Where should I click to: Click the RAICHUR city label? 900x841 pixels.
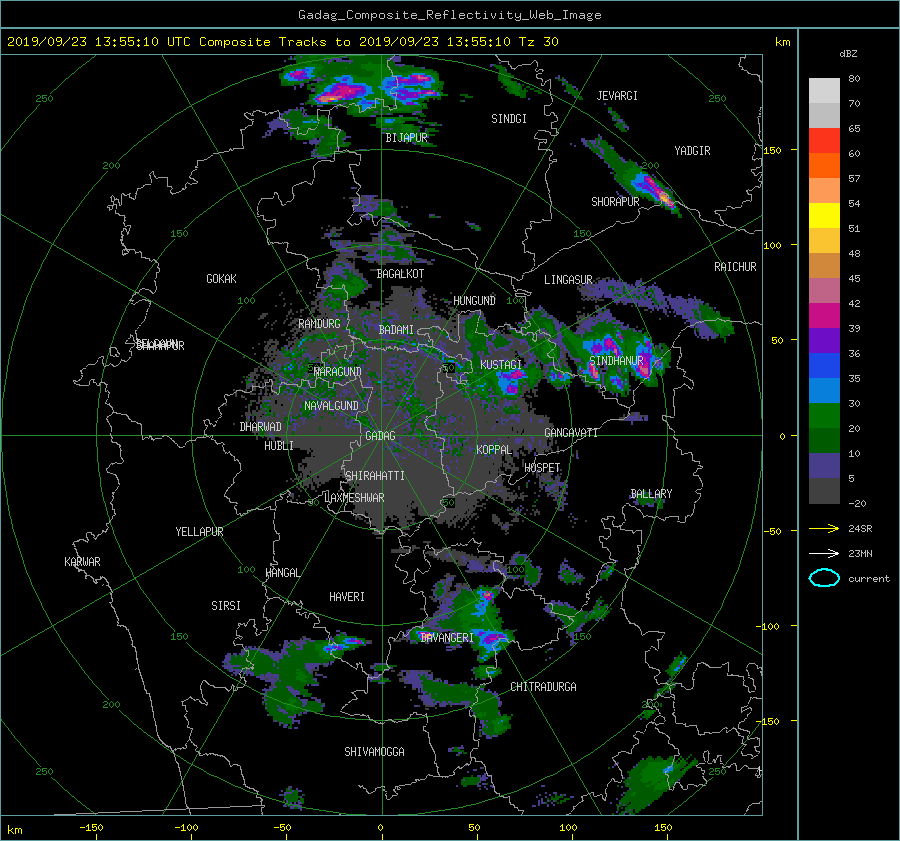(x=735, y=267)
